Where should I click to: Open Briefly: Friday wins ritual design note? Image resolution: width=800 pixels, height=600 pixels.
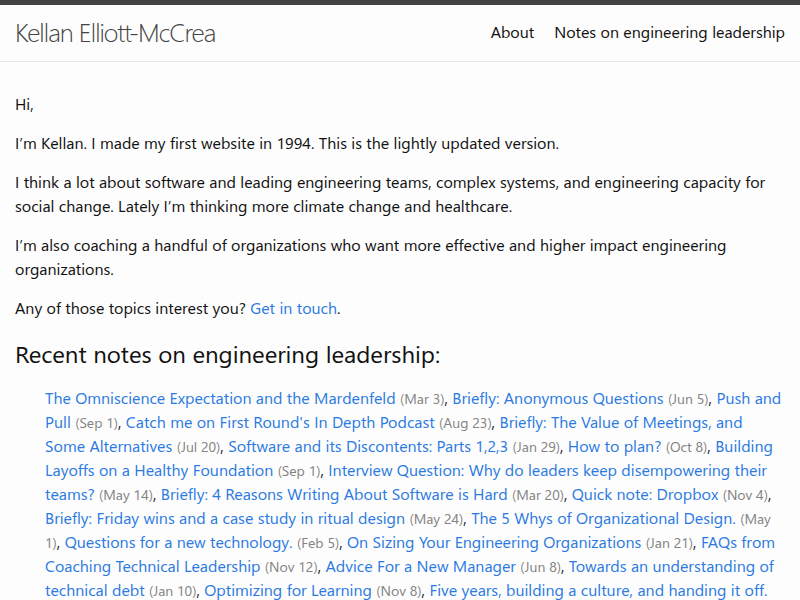(225, 518)
